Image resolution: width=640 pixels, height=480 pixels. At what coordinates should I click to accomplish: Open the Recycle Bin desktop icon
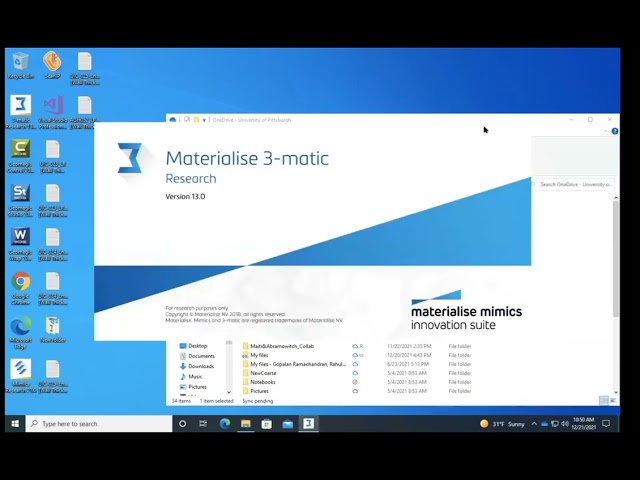point(20,65)
